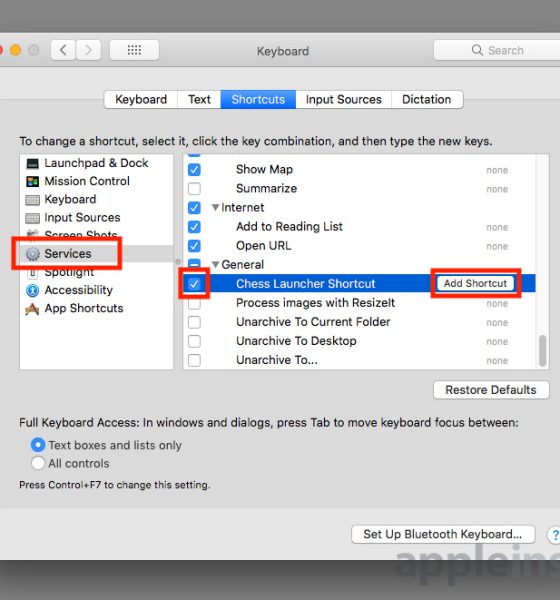Viewport: 560px width, 600px height.
Task: Open the Accessibility shortcuts category
Action: (x=78, y=290)
